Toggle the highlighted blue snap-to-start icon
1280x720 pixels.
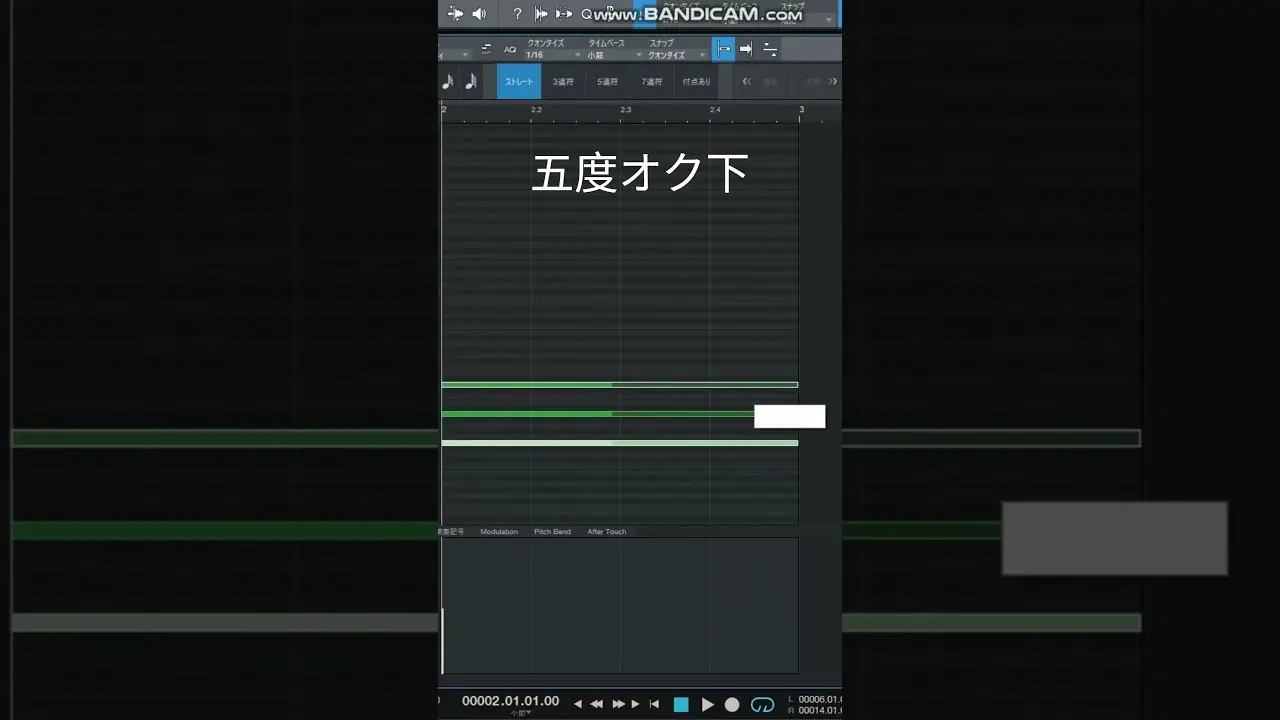pos(723,49)
